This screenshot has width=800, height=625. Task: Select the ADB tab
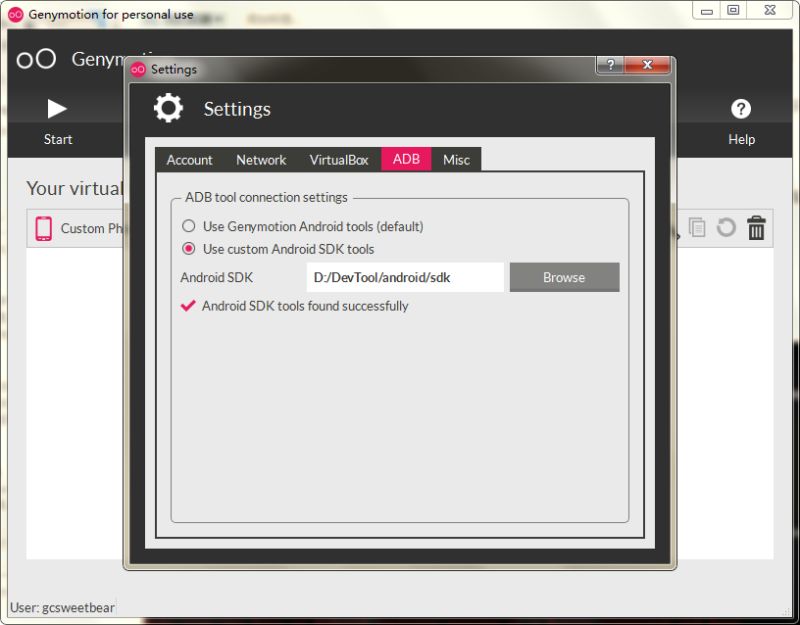click(406, 159)
